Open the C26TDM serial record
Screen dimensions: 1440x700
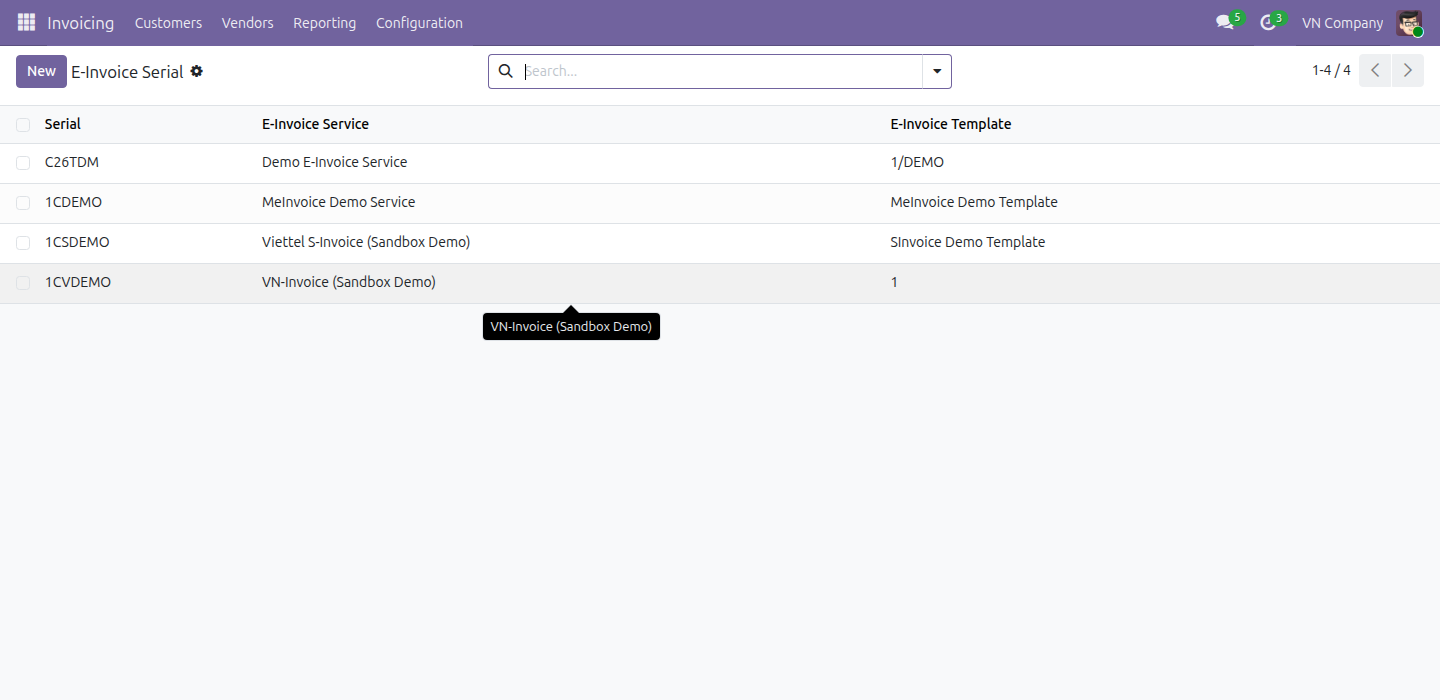point(72,162)
